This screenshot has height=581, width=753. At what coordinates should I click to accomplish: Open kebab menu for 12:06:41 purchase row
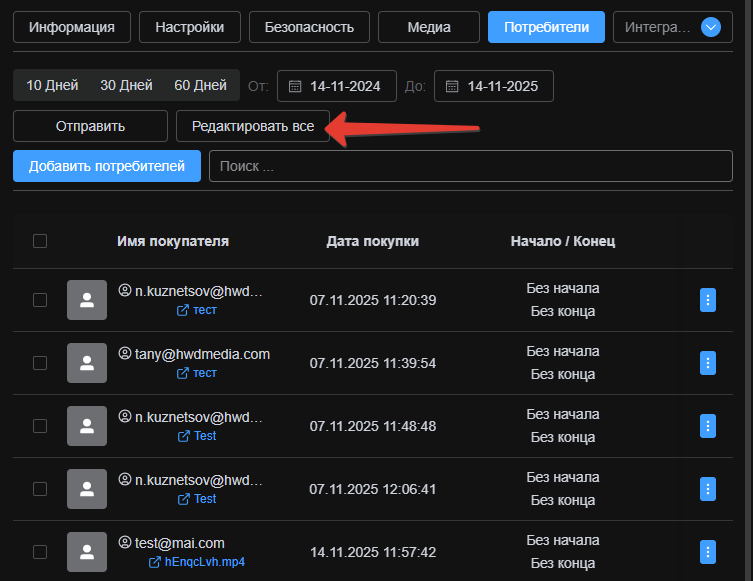coord(707,489)
